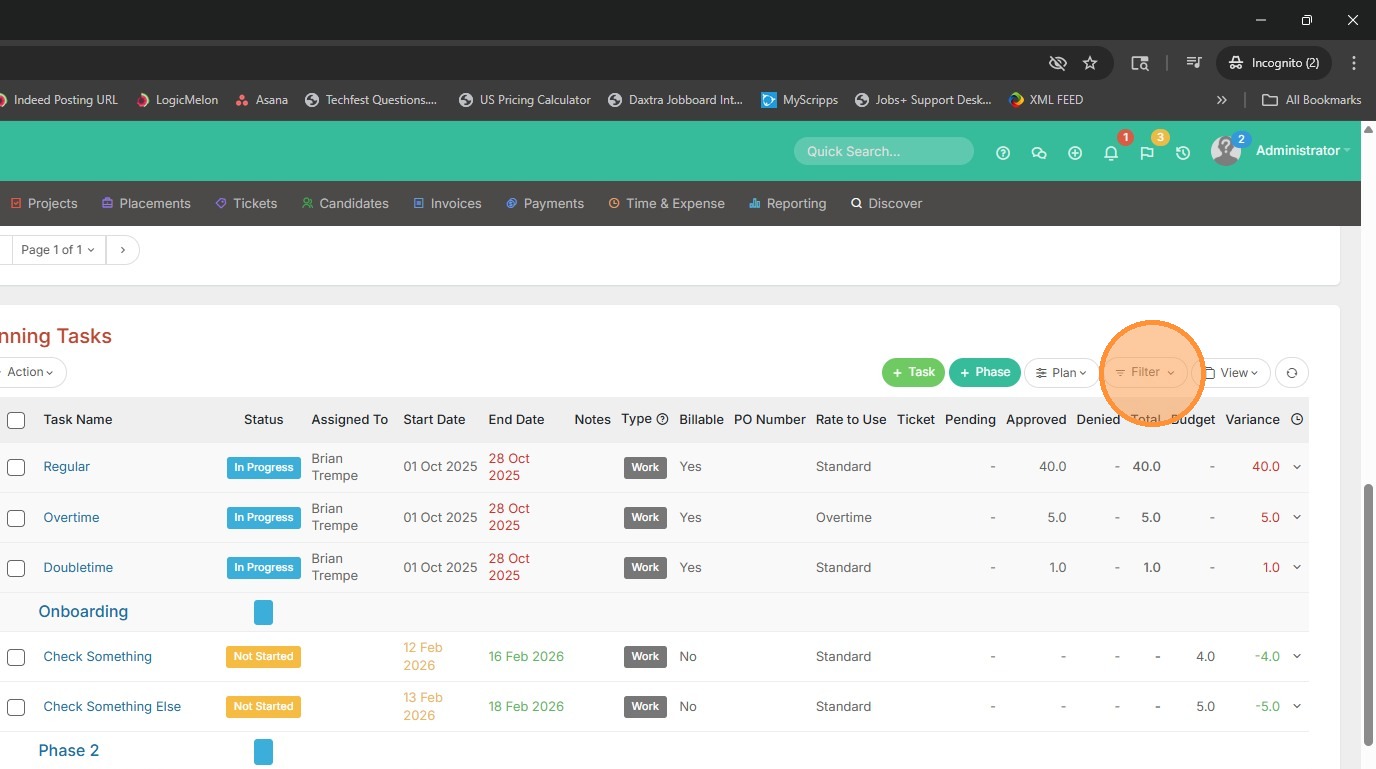Open the Tickets menu
The image size is (1376, 769).
(x=246, y=204)
